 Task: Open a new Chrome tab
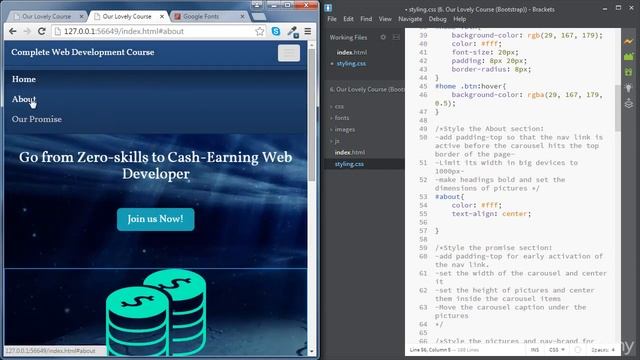pos(258,16)
